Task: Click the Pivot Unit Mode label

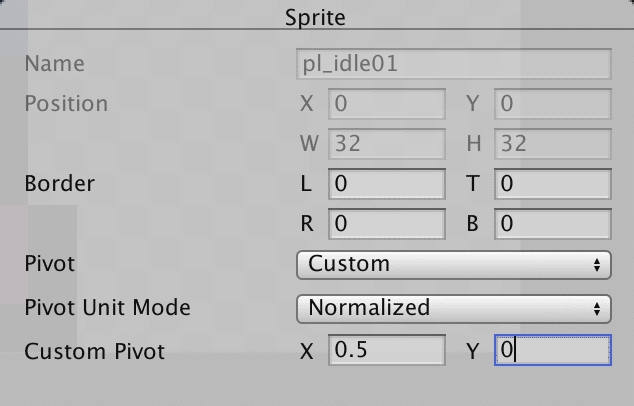Action: tap(107, 307)
